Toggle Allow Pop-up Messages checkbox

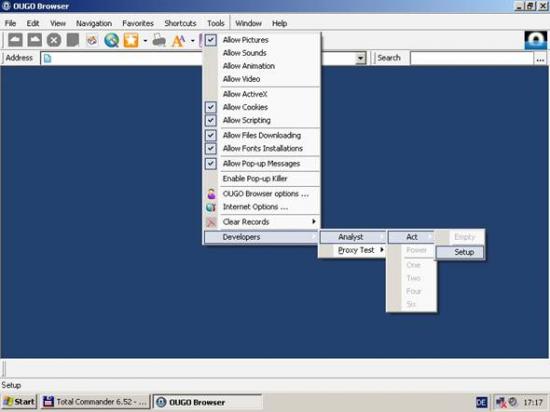pyautogui.click(x=210, y=164)
